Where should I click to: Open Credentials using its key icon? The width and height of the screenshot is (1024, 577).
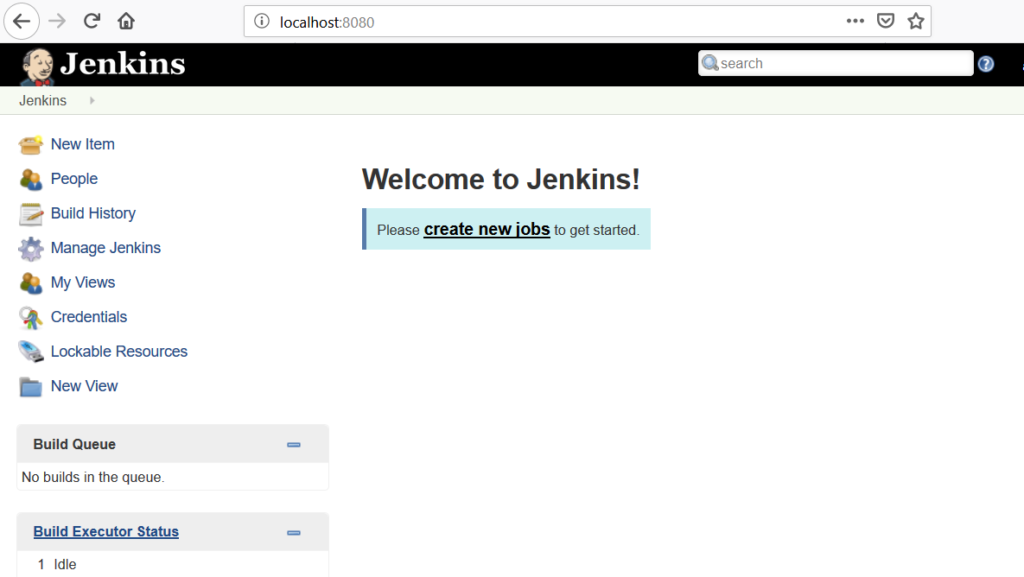pos(30,317)
